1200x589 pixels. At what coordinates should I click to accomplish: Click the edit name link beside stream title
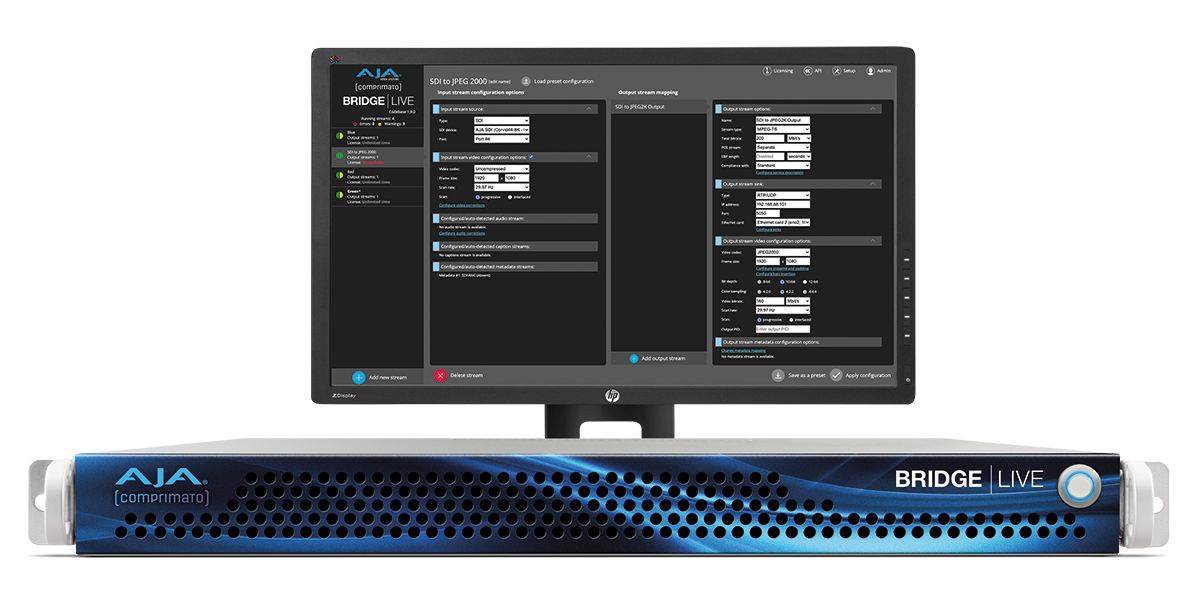pyautogui.click(x=500, y=82)
